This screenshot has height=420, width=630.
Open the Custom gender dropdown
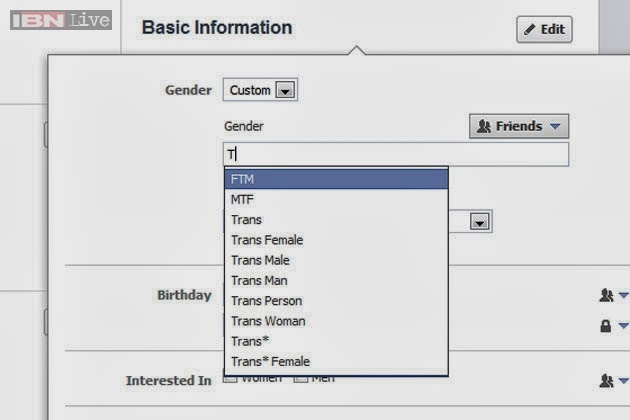260,90
